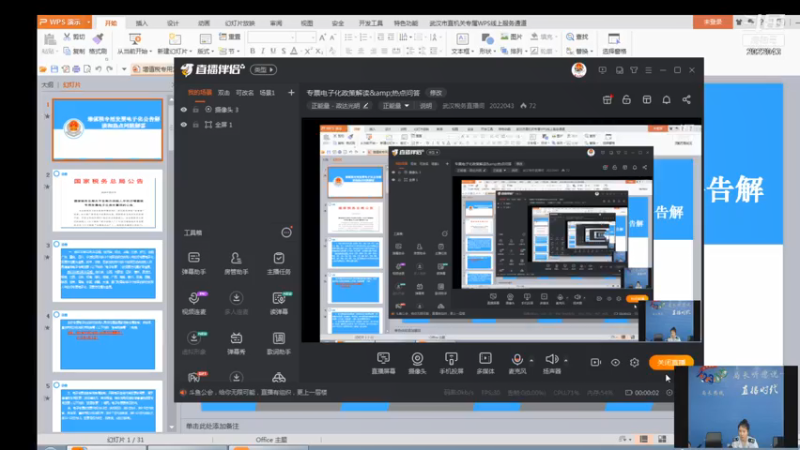Open 主播任务 tool
Viewport: 800px width, 450px height.
pos(279,263)
